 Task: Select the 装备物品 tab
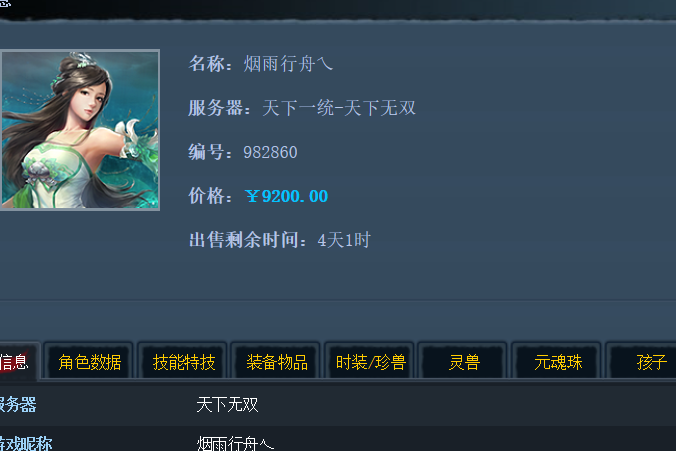tap(276, 362)
